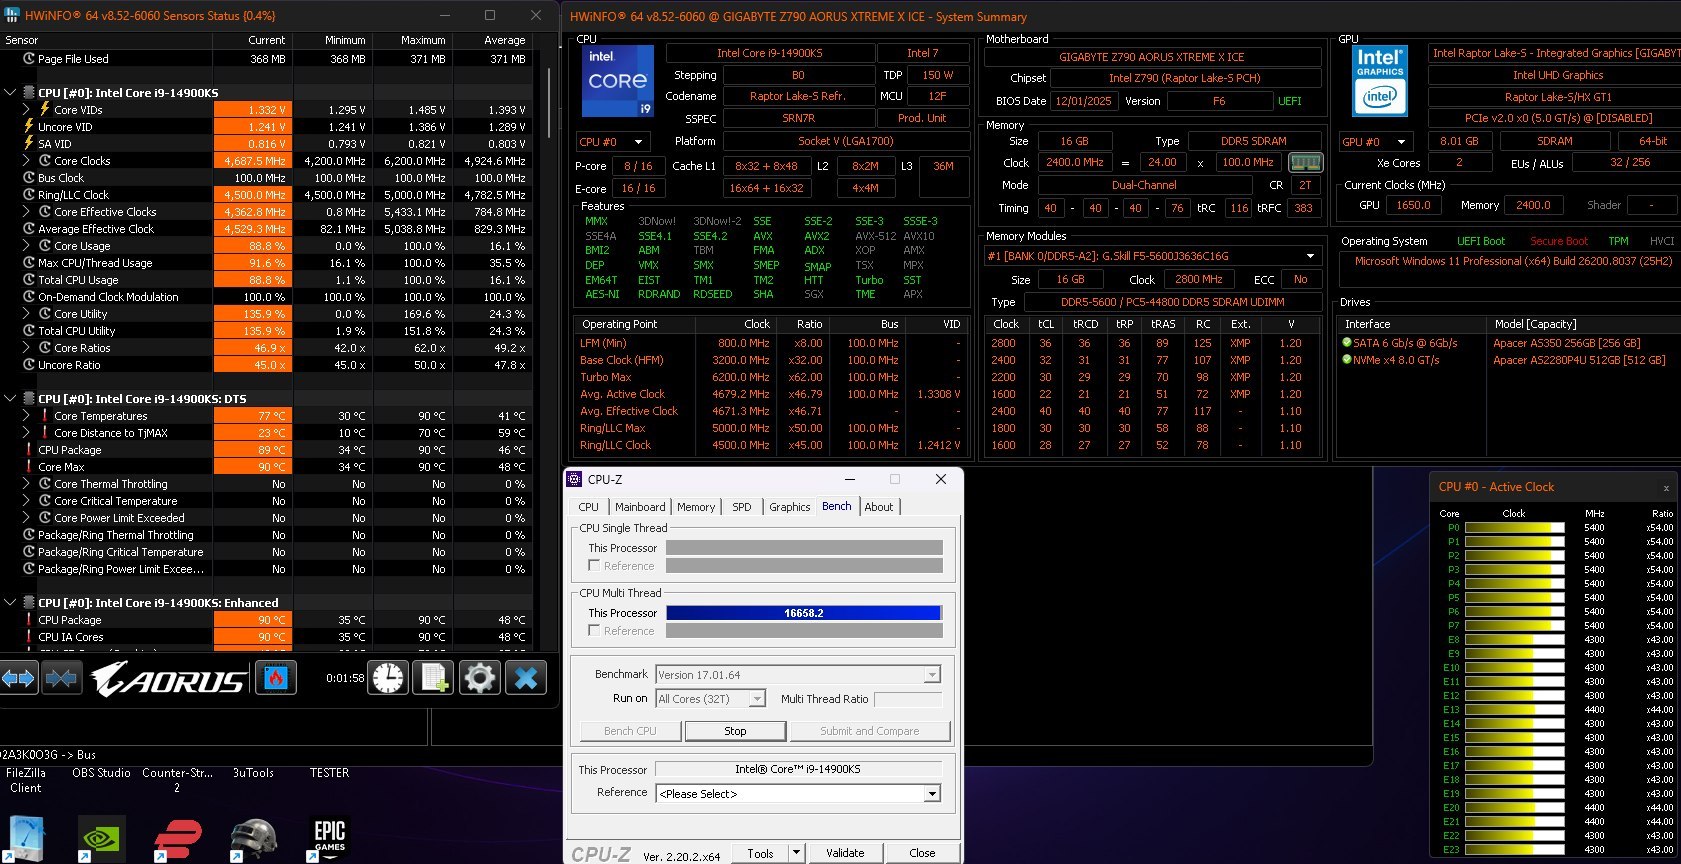The height and width of the screenshot is (864, 1681).
Task: Click the Close button at CPU-Z bottom
Action: (922, 853)
